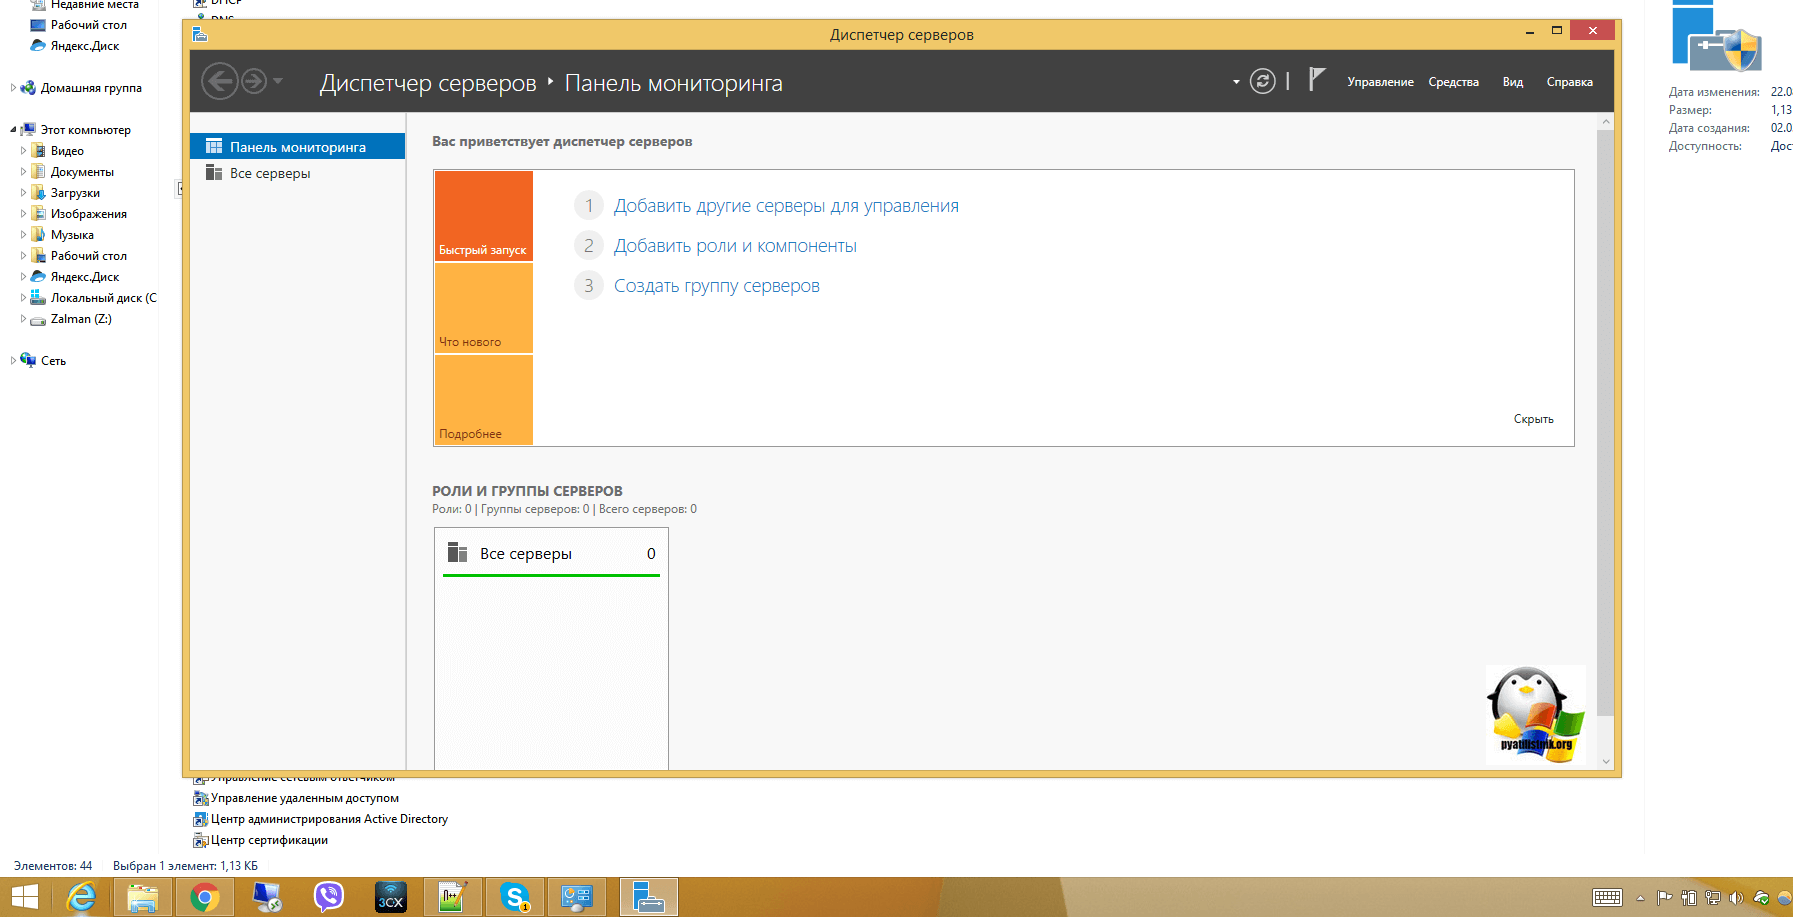Click the back navigation arrow
Image resolution: width=1793 pixels, height=917 pixels.
click(x=220, y=81)
